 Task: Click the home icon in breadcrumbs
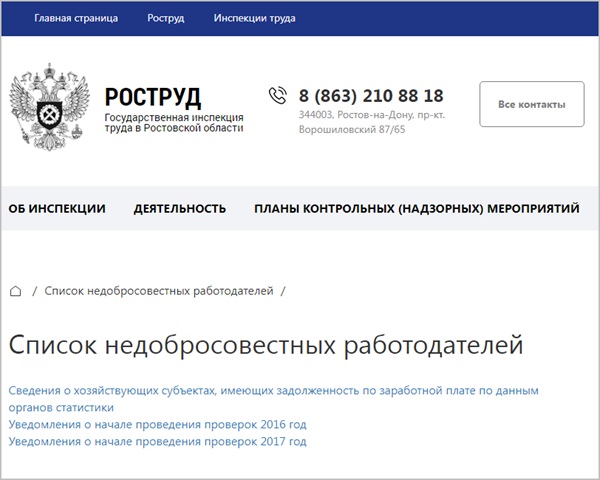[x=15, y=291]
